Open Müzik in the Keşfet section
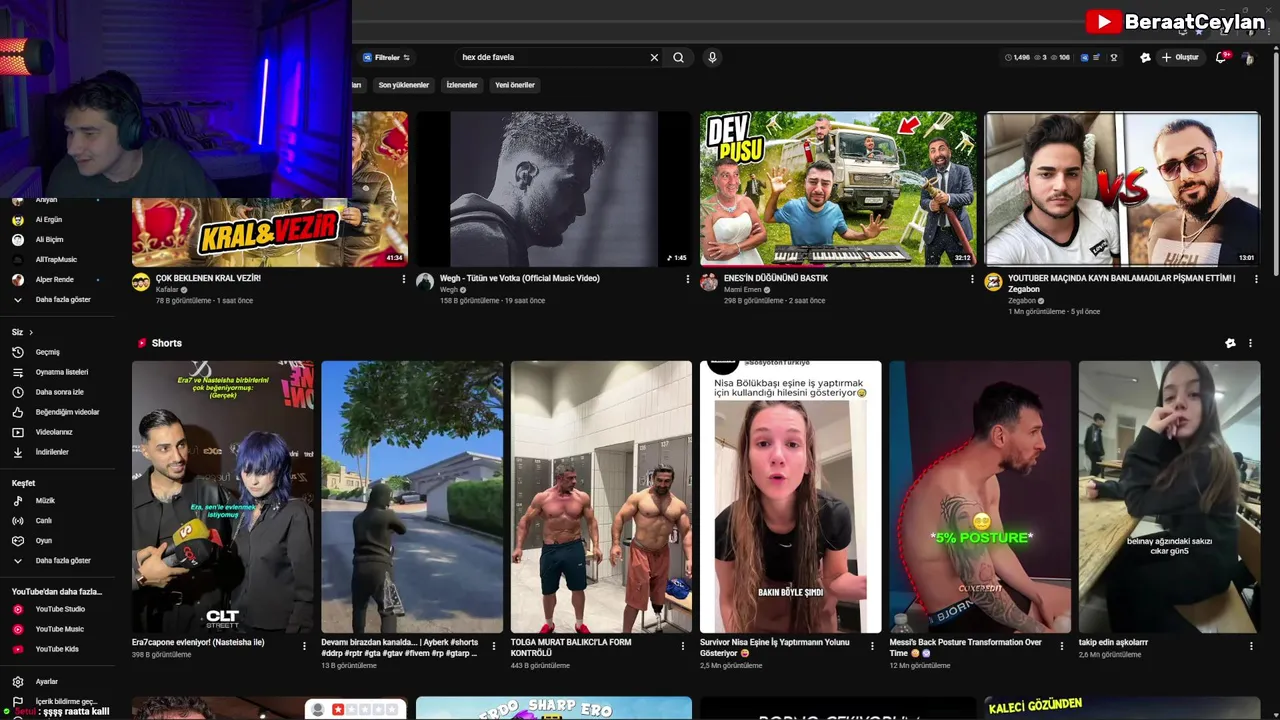 tap(45, 500)
